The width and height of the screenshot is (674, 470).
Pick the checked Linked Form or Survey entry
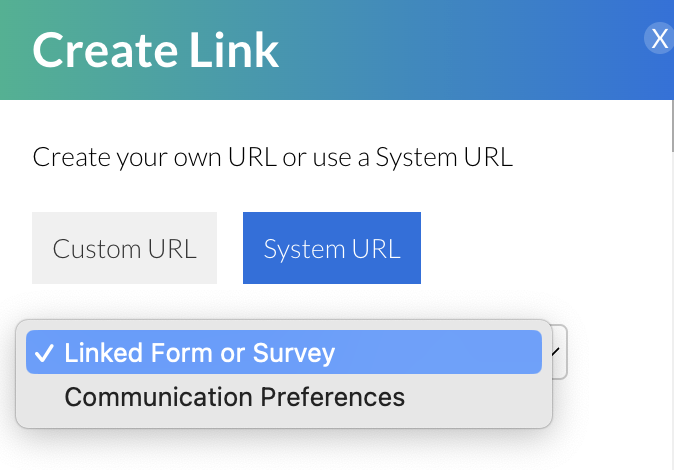(x=200, y=353)
